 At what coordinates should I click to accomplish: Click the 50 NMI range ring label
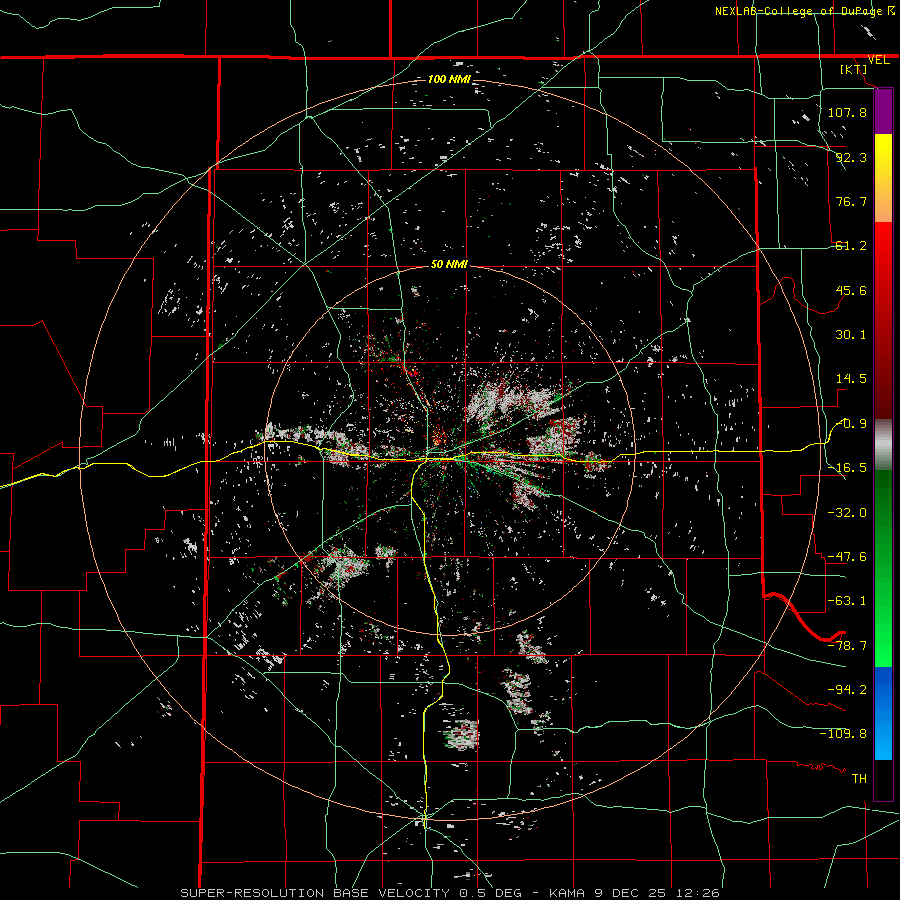pyautogui.click(x=449, y=264)
